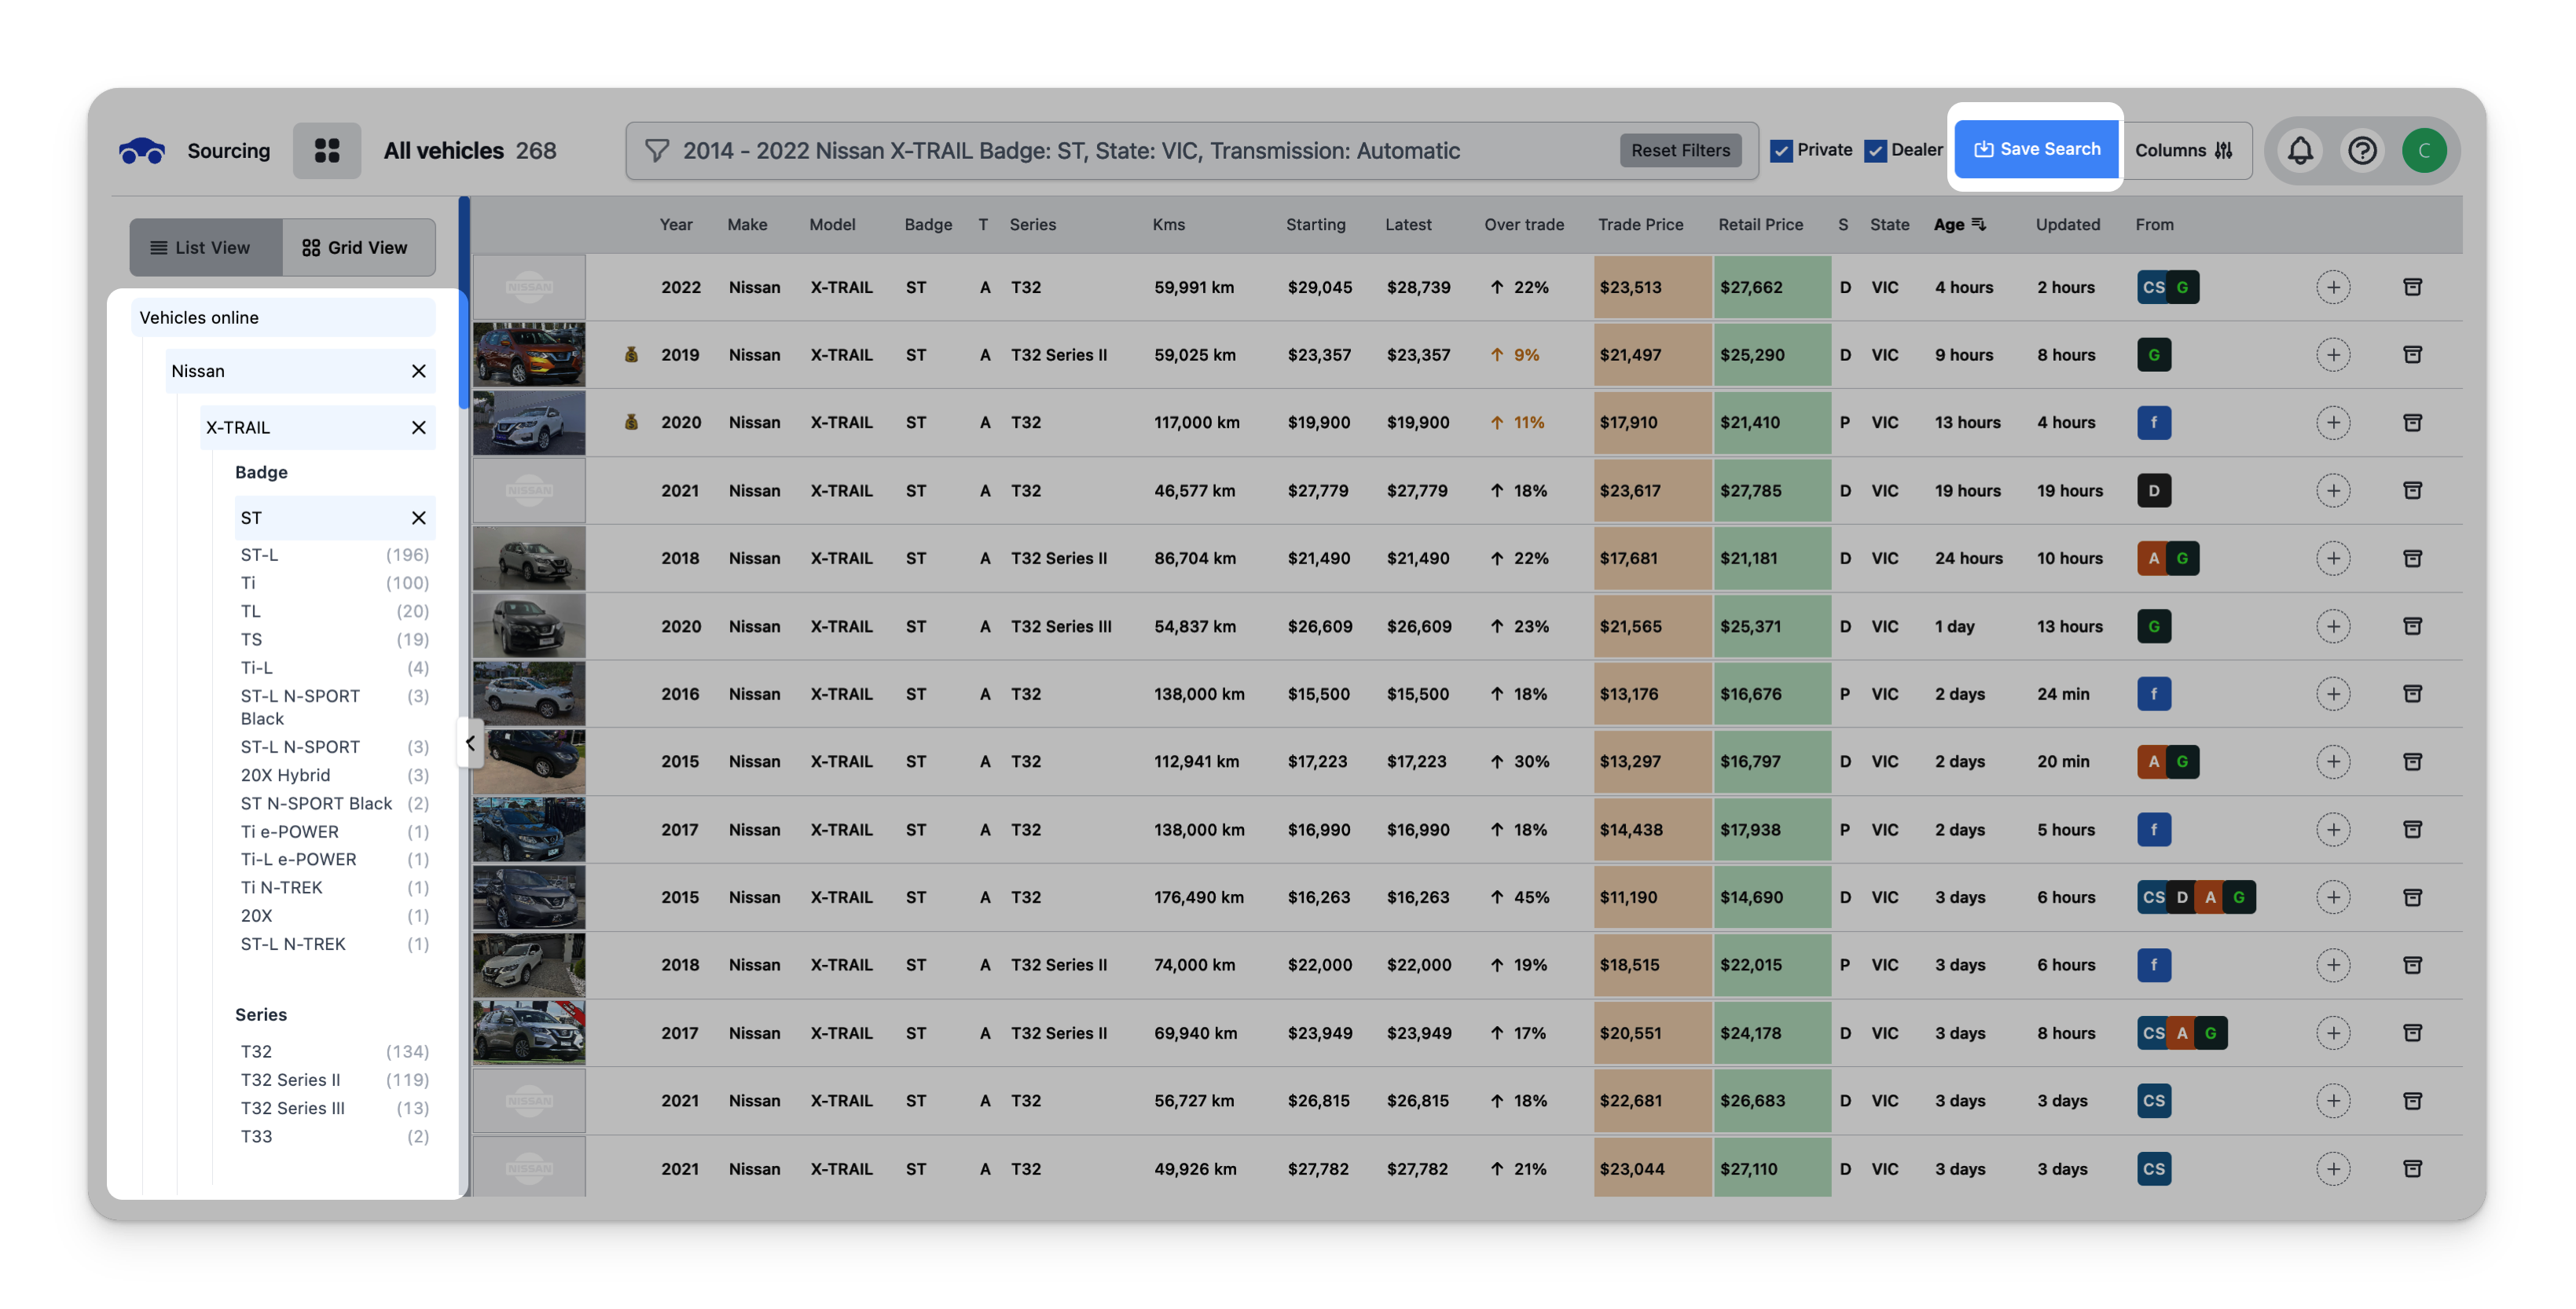Click the money bag icon on 2020 row
2576x1309 pixels.
tap(631, 422)
